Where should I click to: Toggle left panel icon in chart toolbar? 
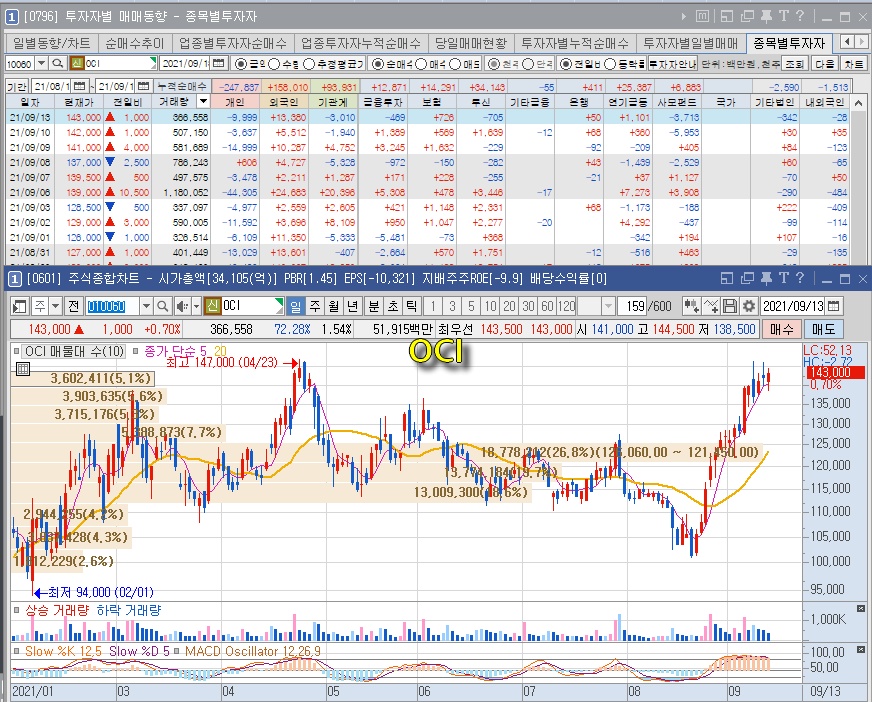pyautogui.click(x=20, y=306)
